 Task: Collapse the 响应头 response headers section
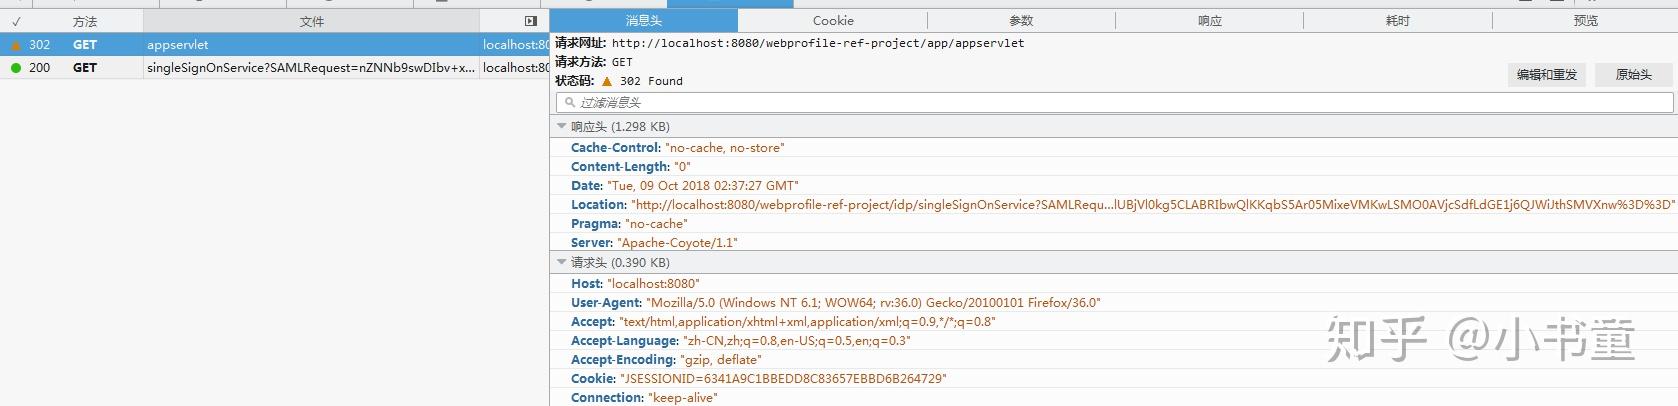[x=562, y=127]
